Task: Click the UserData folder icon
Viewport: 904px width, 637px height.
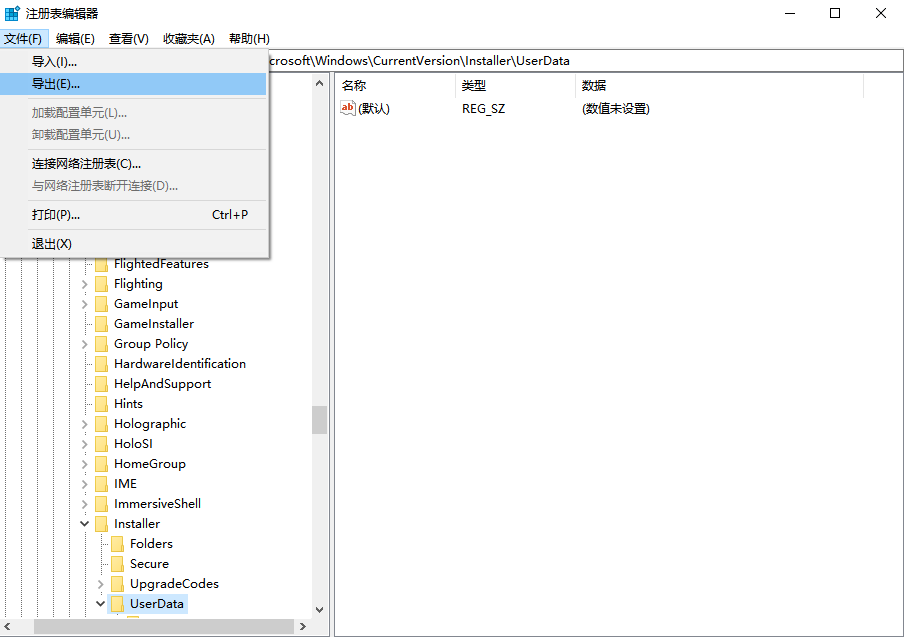Action: click(x=117, y=604)
